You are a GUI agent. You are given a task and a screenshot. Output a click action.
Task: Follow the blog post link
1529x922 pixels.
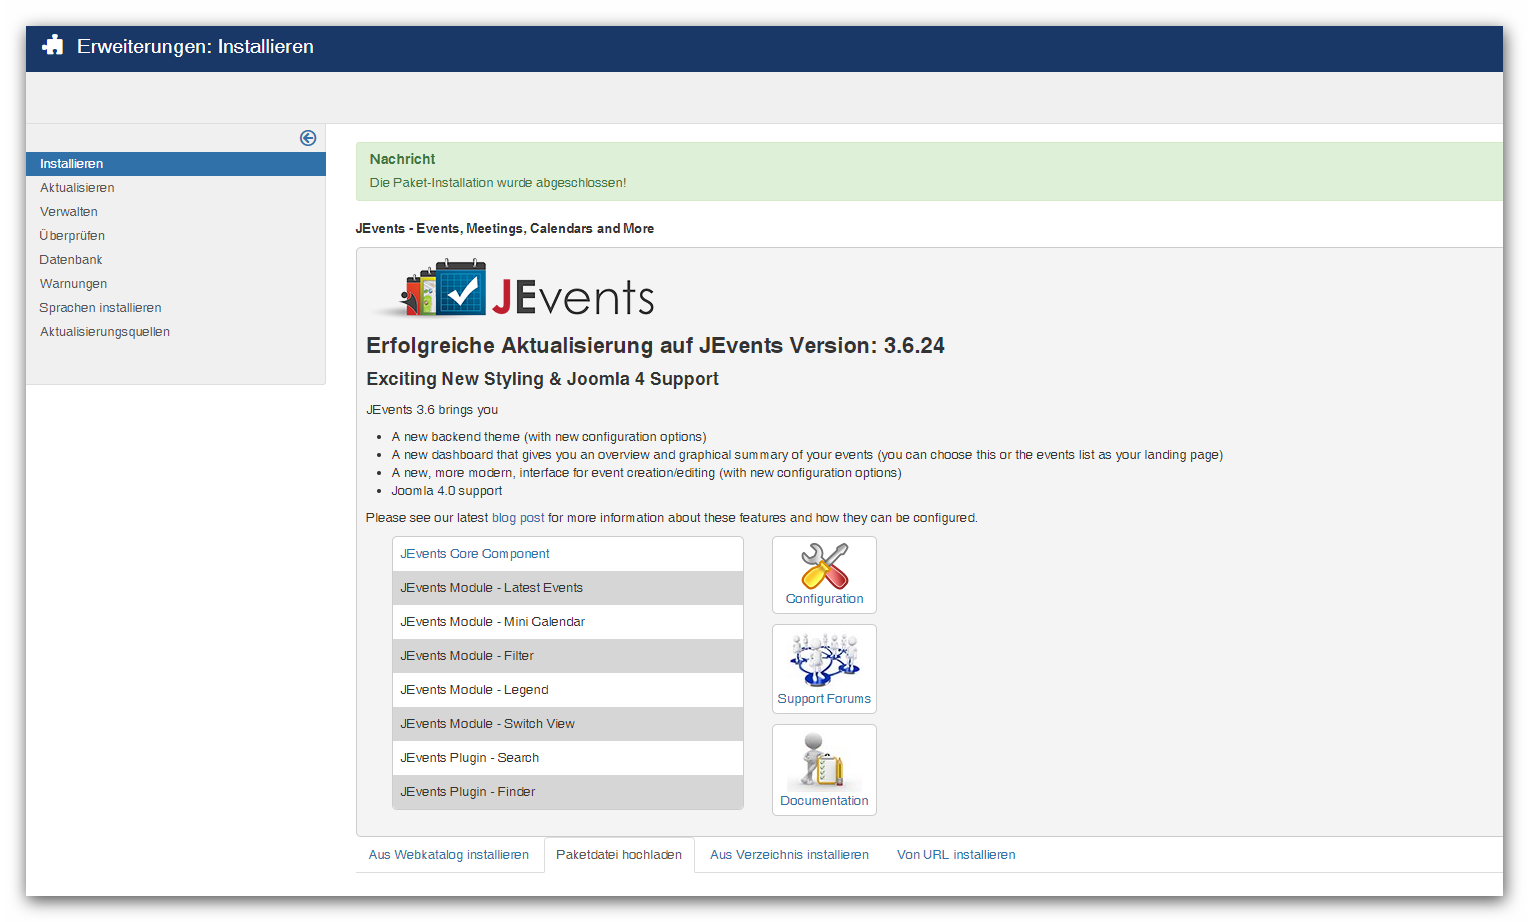click(518, 518)
